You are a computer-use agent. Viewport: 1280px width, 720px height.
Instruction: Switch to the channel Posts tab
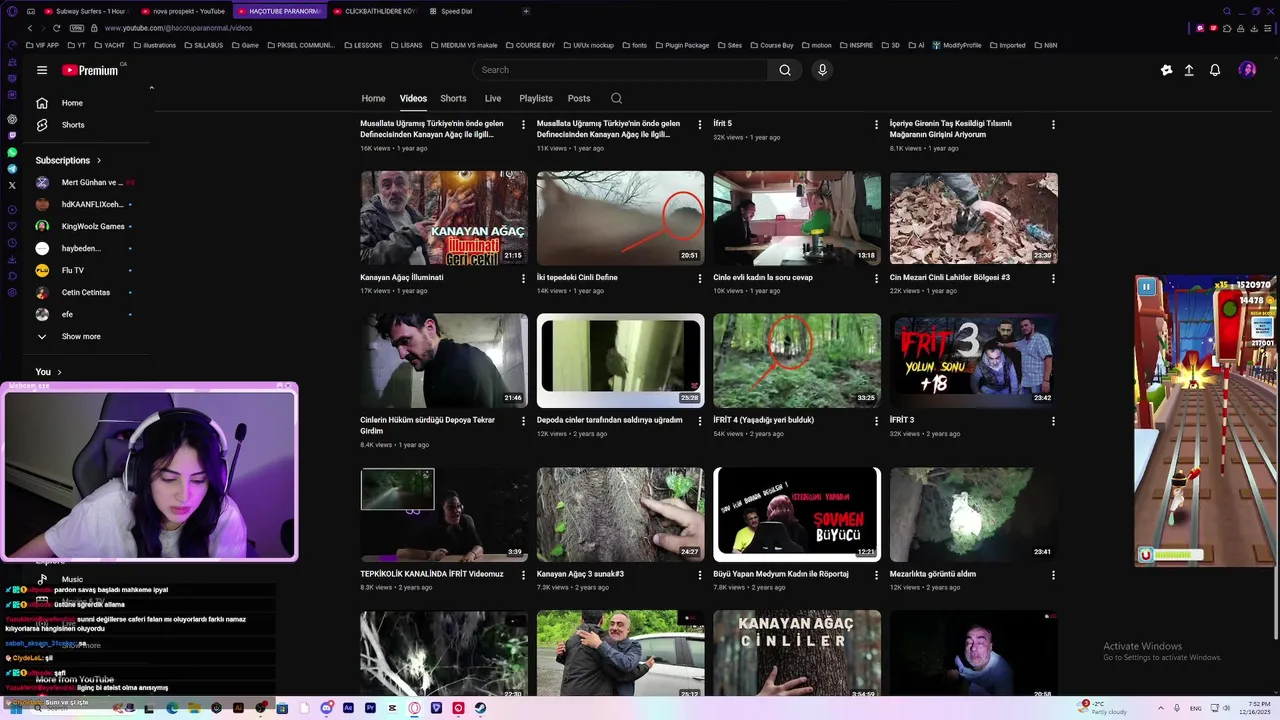coord(579,98)
